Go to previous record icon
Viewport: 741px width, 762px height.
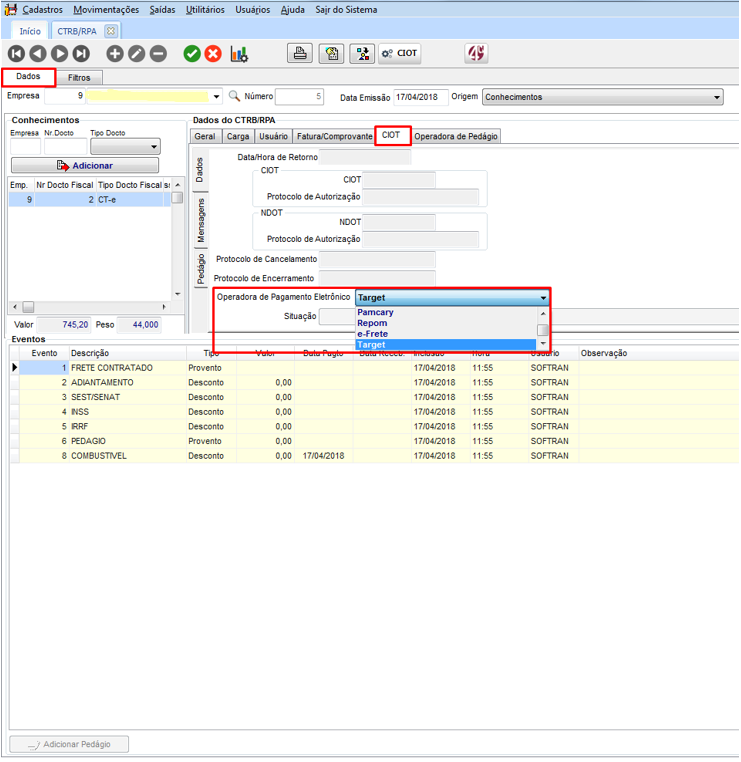point(38,53)
